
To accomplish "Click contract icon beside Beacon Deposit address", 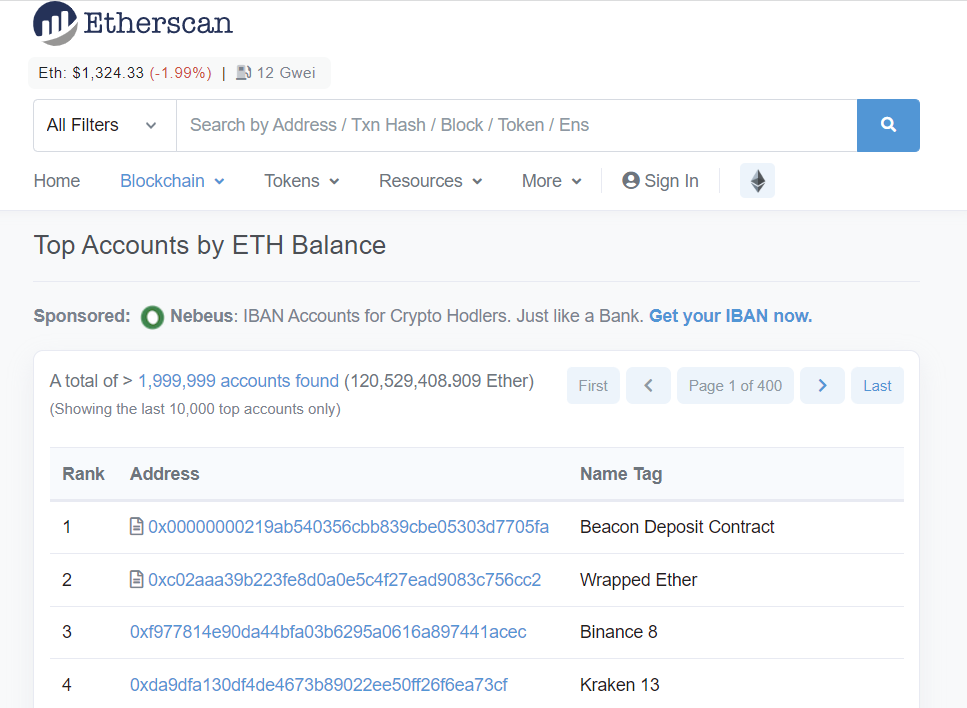I will 136,527.
